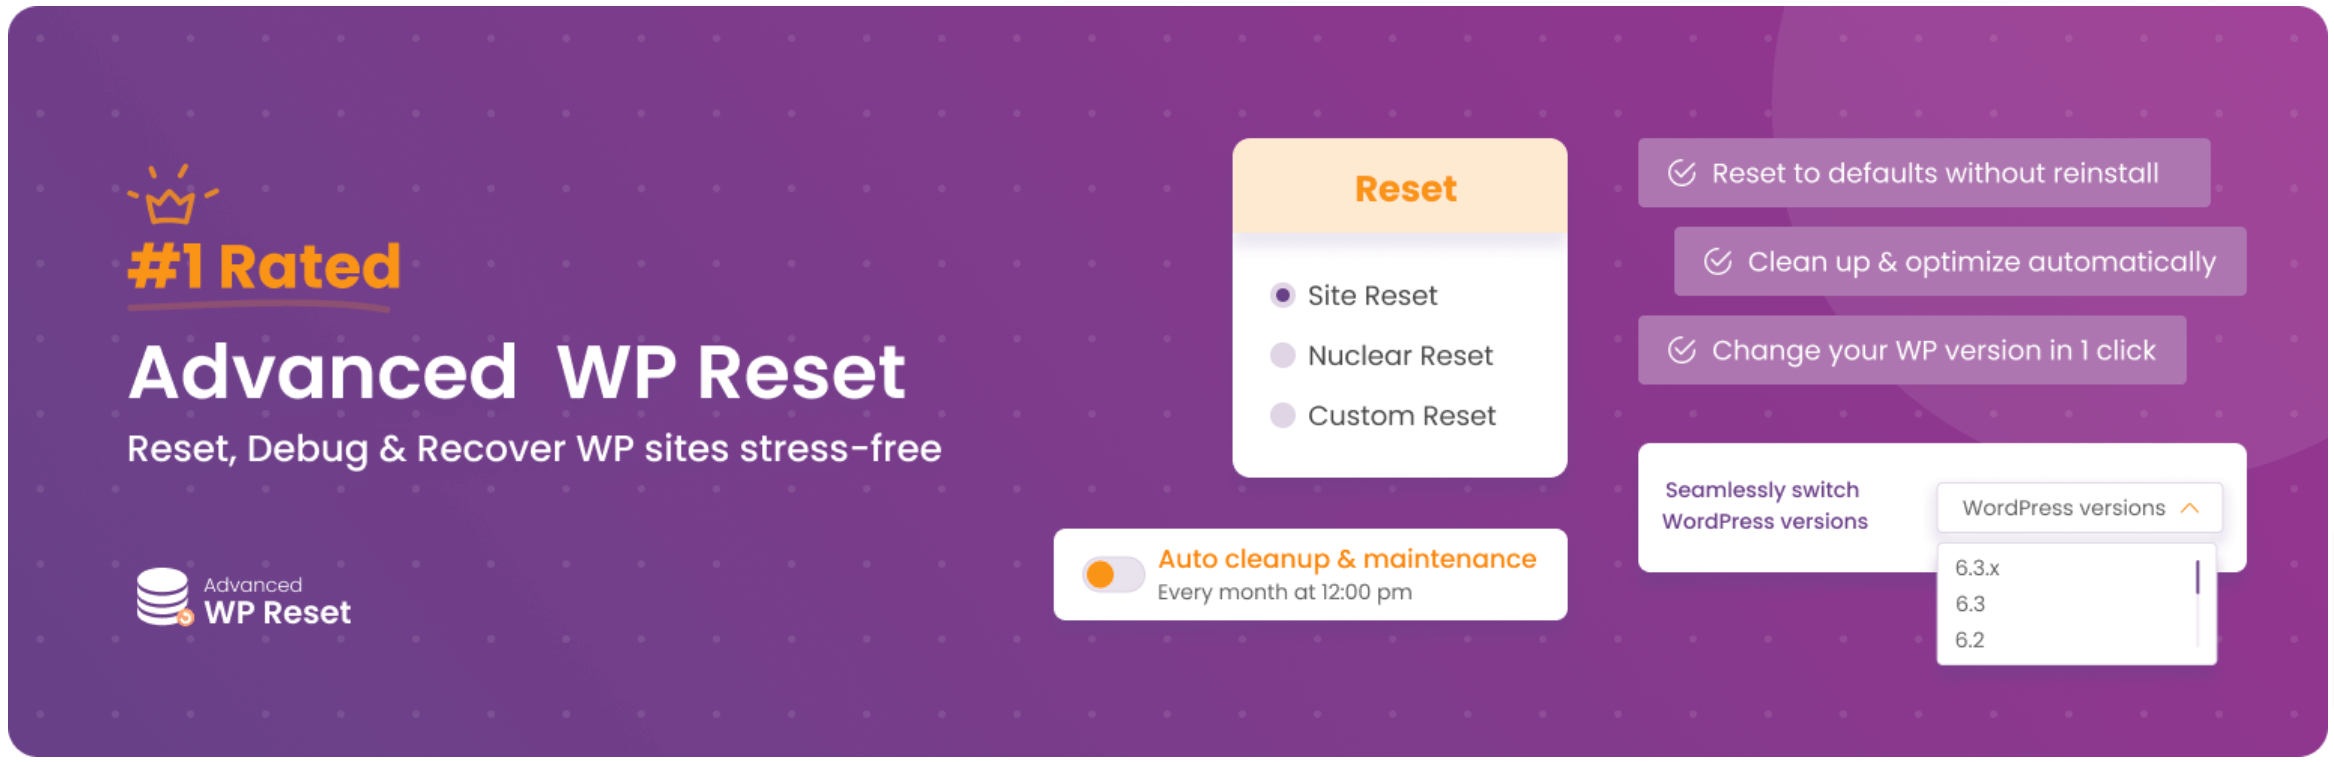Choose version 6.3 from the list
Viewport: 2334px width, 762px height.
pyautogui.click(x=1970, y=604)
